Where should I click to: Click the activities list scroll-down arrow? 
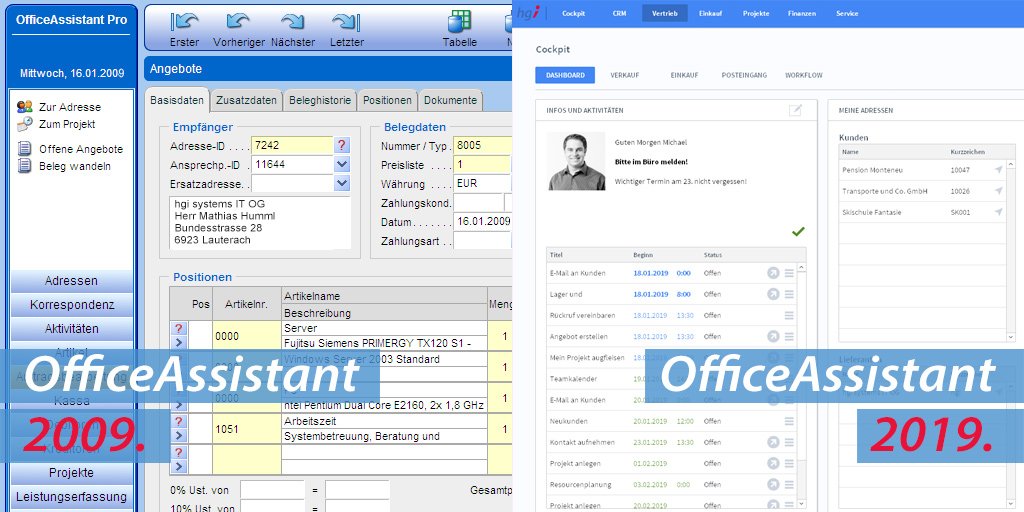pyautogui.click(x=801, y=504)
